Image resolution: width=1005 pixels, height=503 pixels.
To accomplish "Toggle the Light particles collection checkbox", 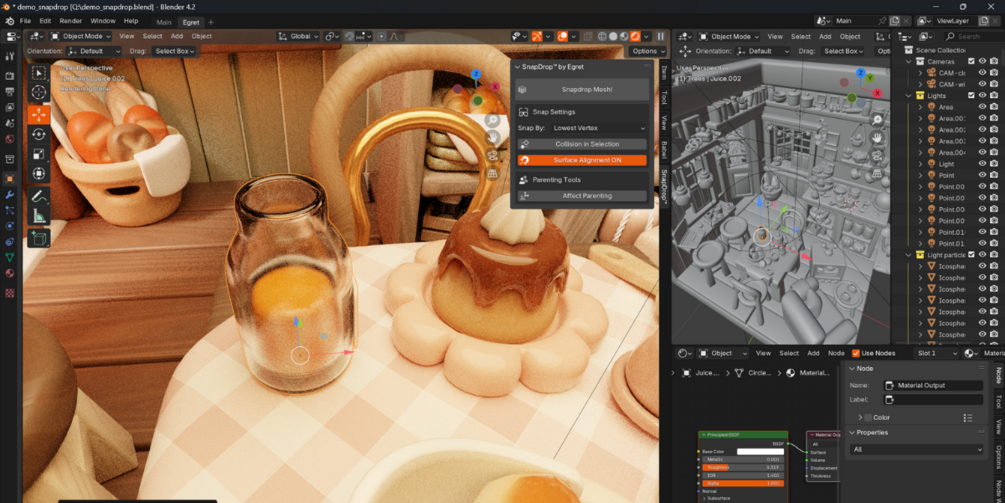I will pos(971,255).
